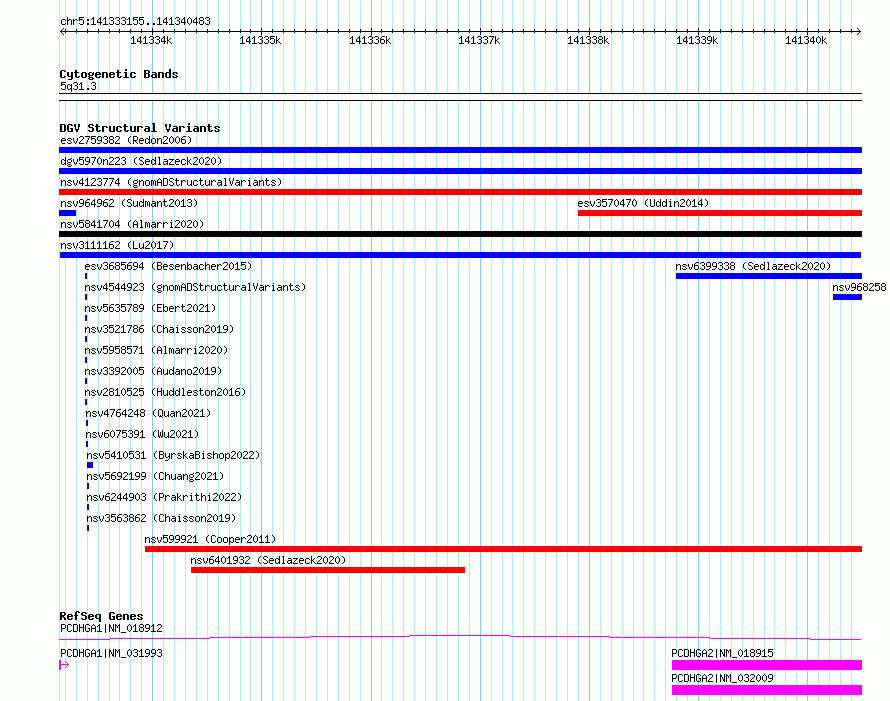Select nsv3563862 (Chaisson2019) label

coord(161,518)
